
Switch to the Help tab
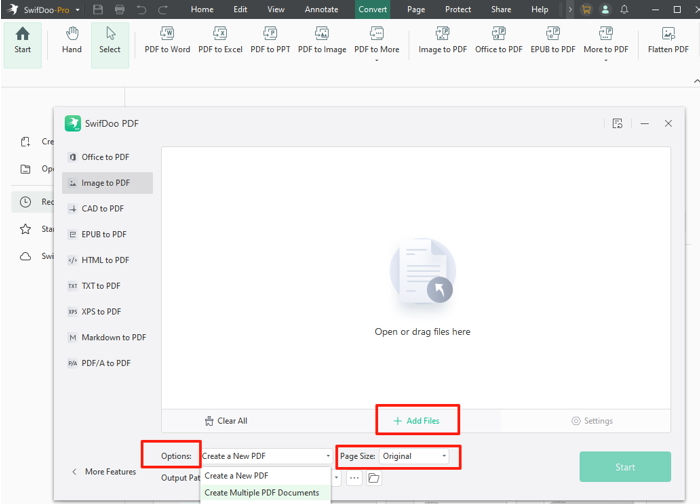coord(539,9)
